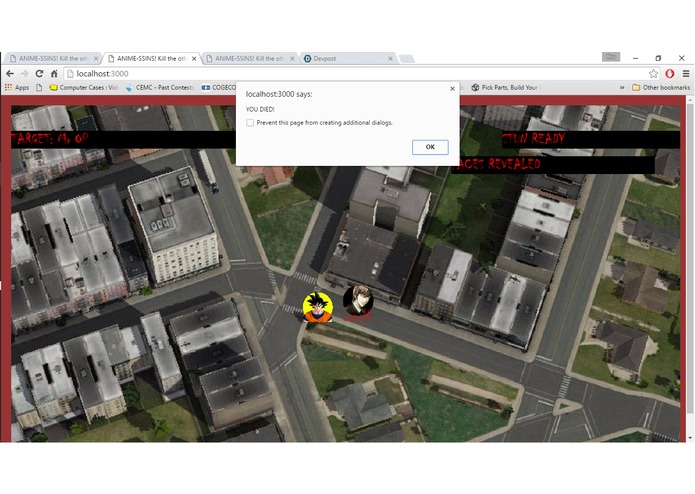Open the Pick Parts, Build Your bookmark
Viewport: 695px width, 494px height.
pos(504,88)
